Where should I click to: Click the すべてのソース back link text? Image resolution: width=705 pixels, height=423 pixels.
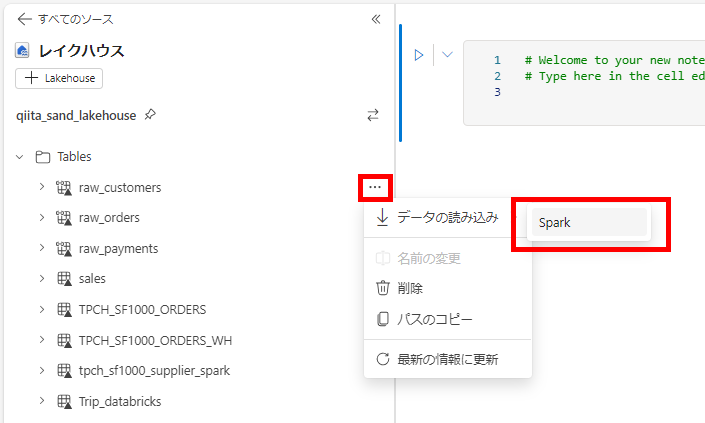point(76,19)
